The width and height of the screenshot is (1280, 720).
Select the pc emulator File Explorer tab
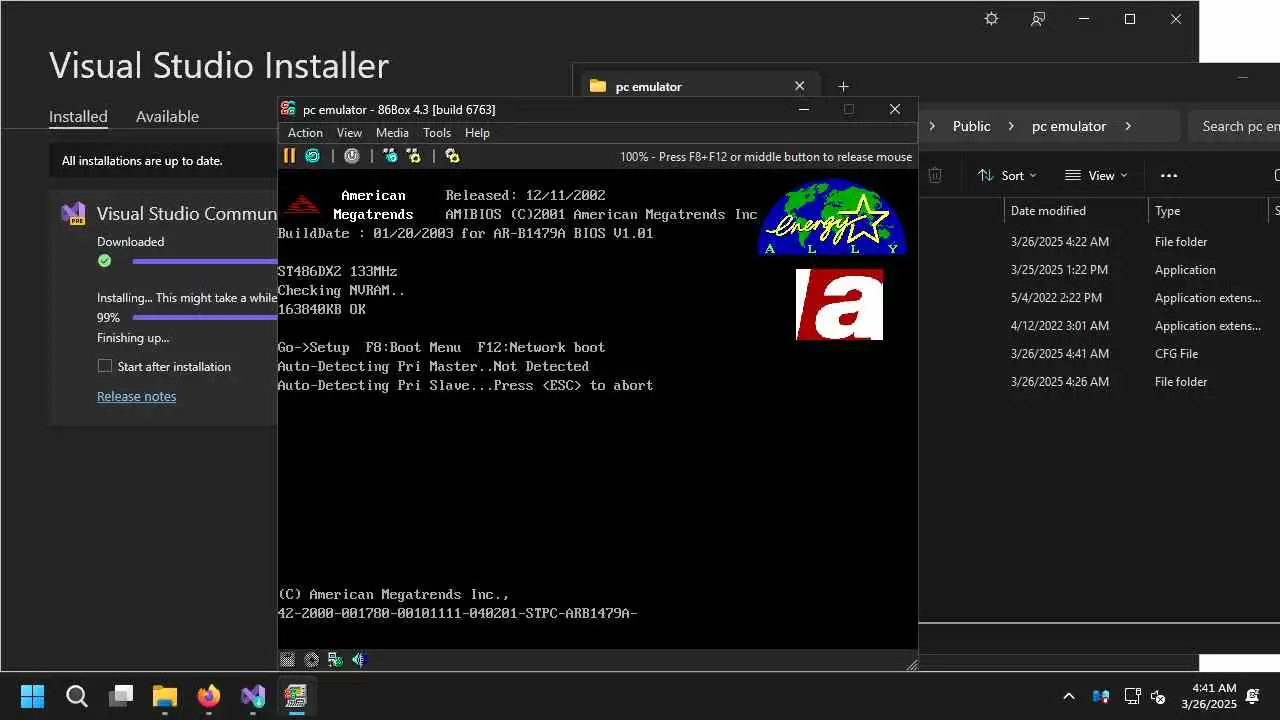[698, 87]
